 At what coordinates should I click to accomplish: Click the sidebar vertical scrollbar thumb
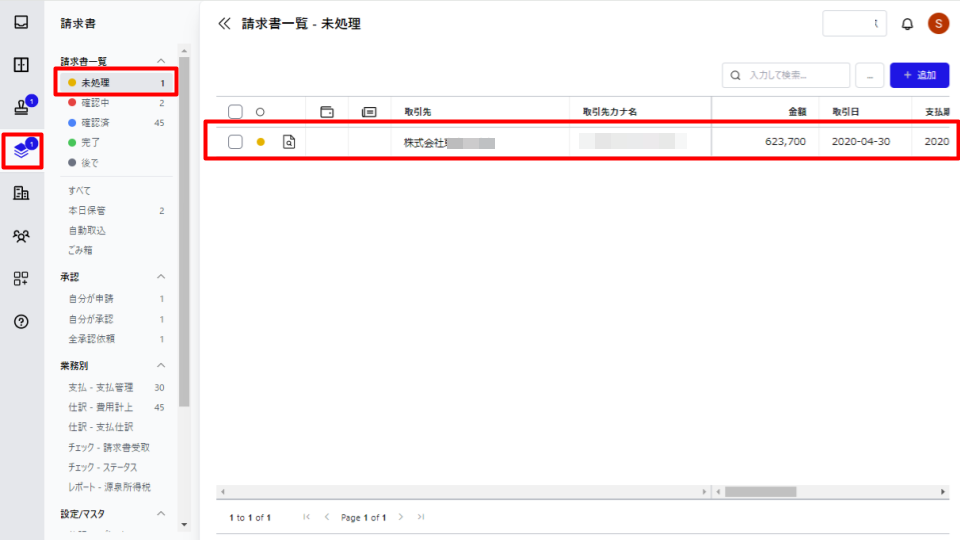[184, 233]
